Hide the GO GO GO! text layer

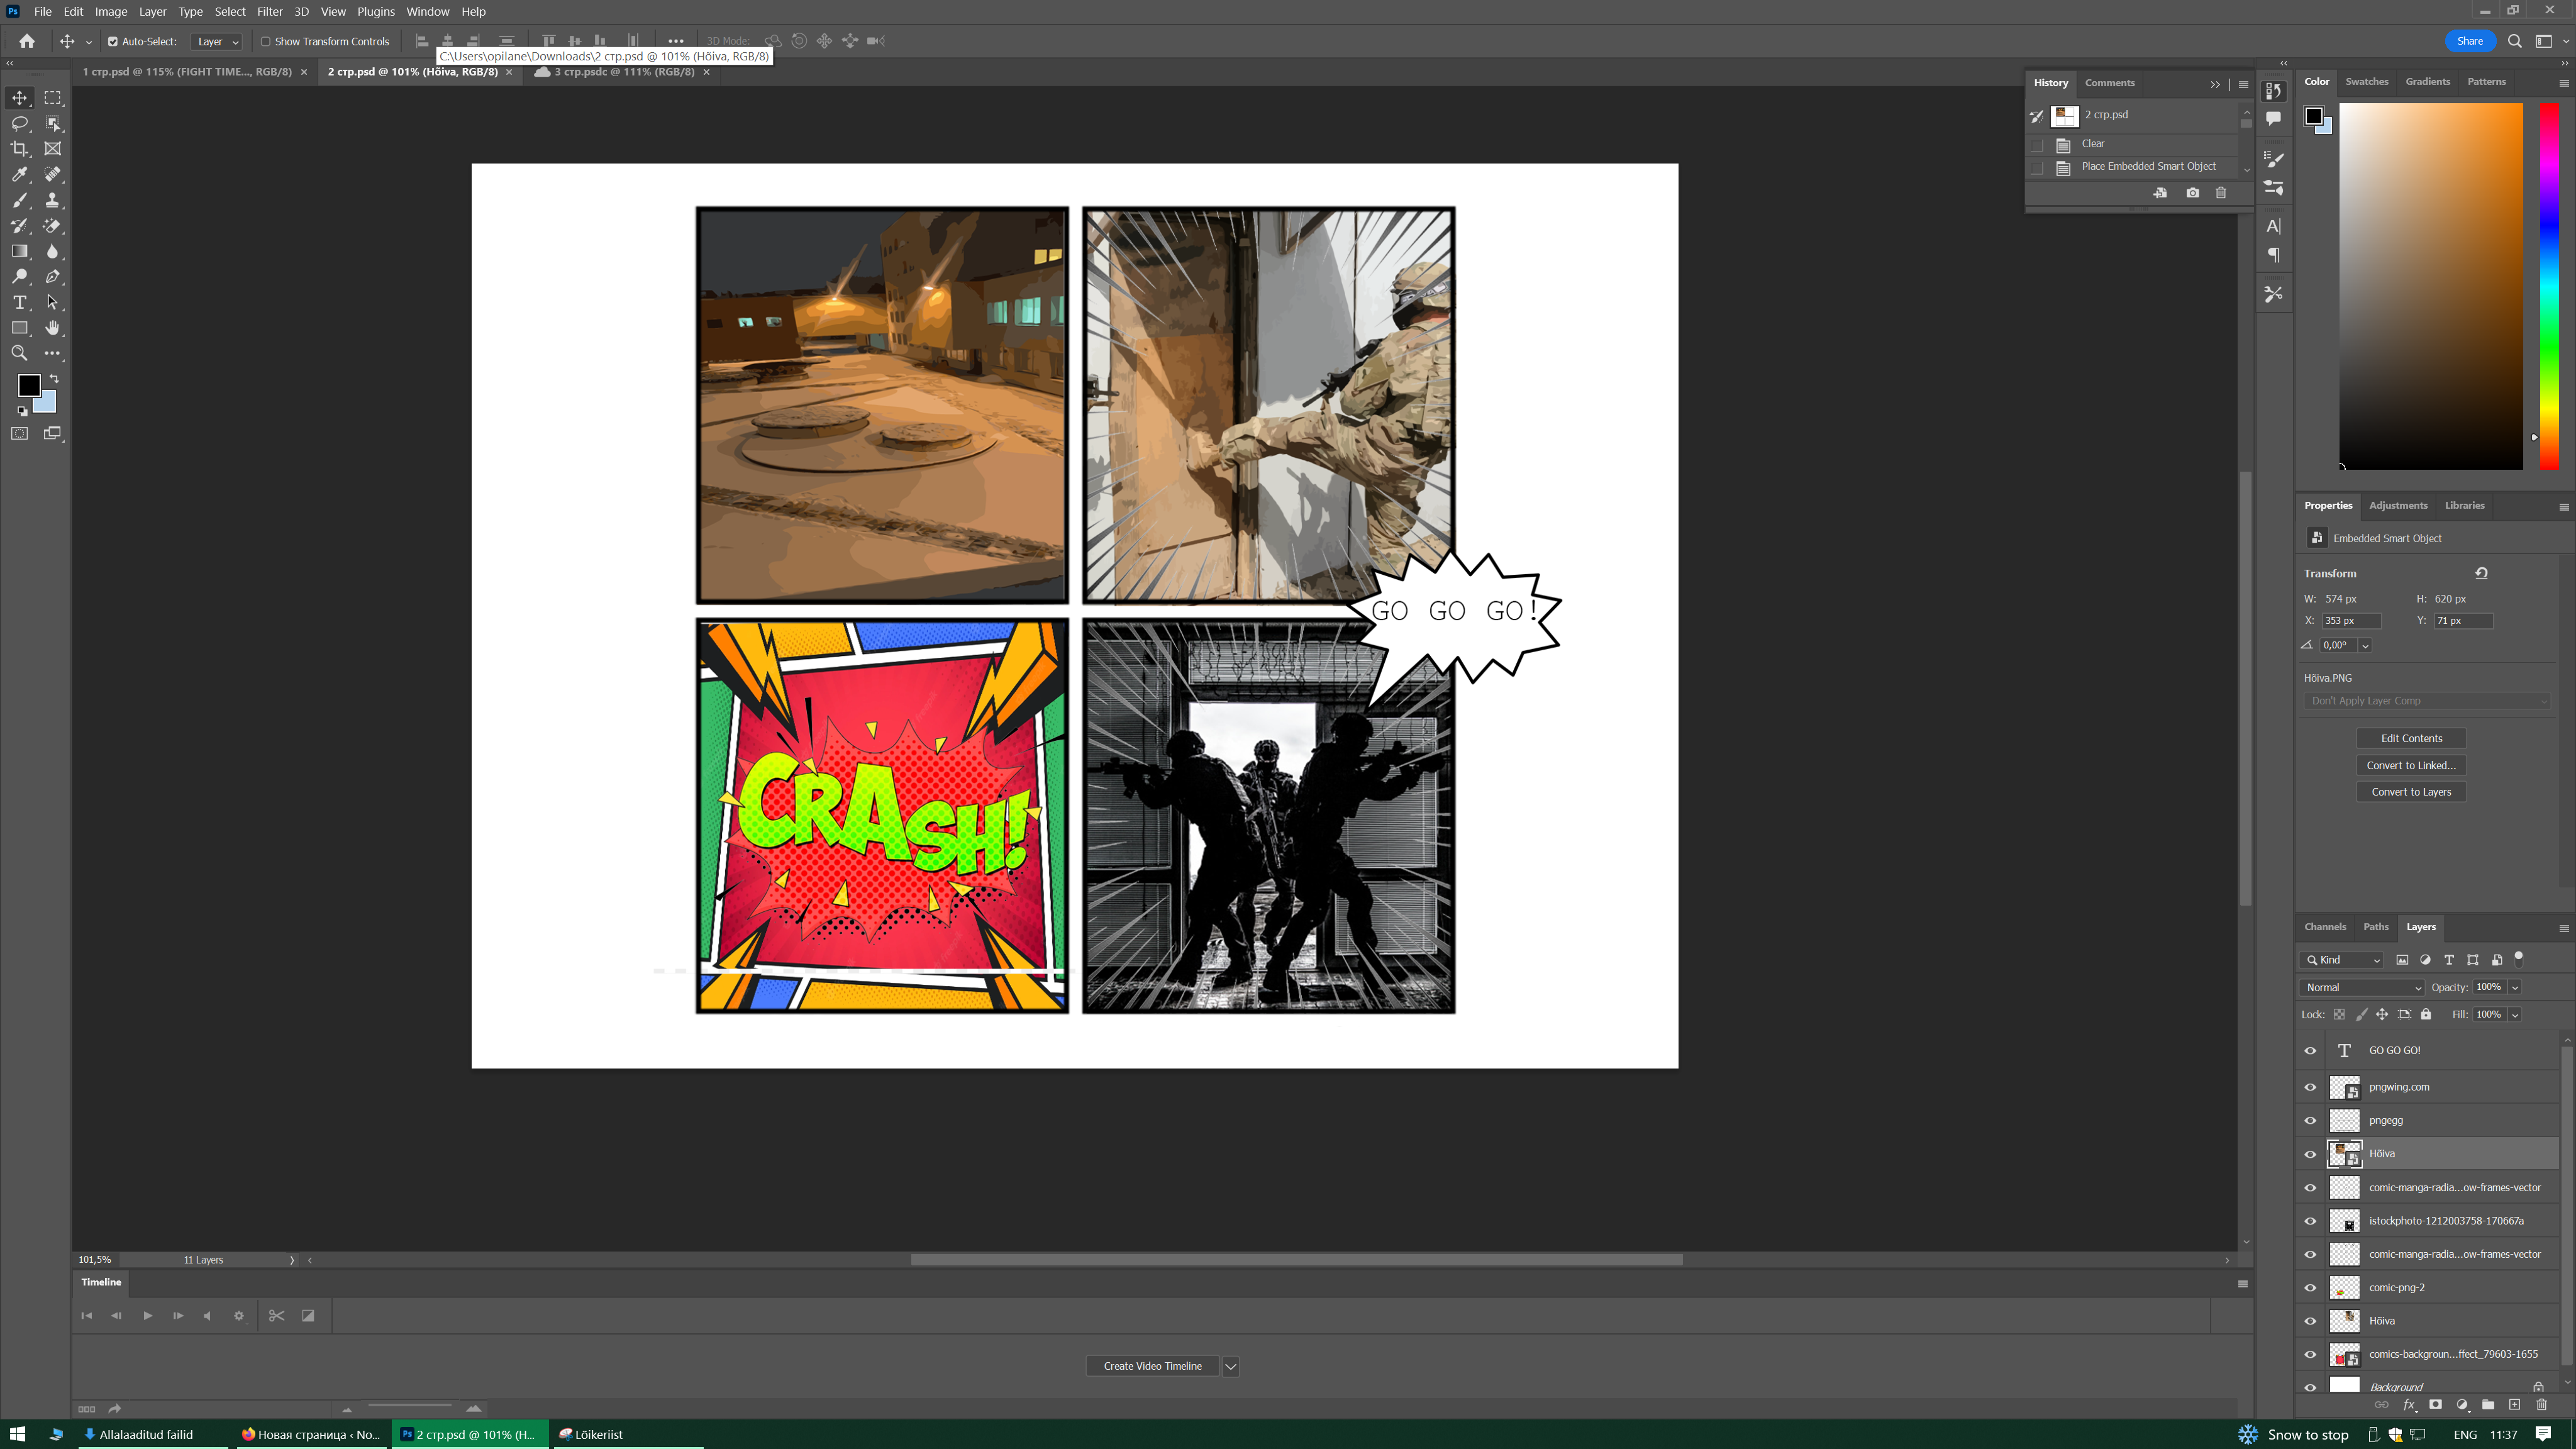click(x=2310, y=1051)
